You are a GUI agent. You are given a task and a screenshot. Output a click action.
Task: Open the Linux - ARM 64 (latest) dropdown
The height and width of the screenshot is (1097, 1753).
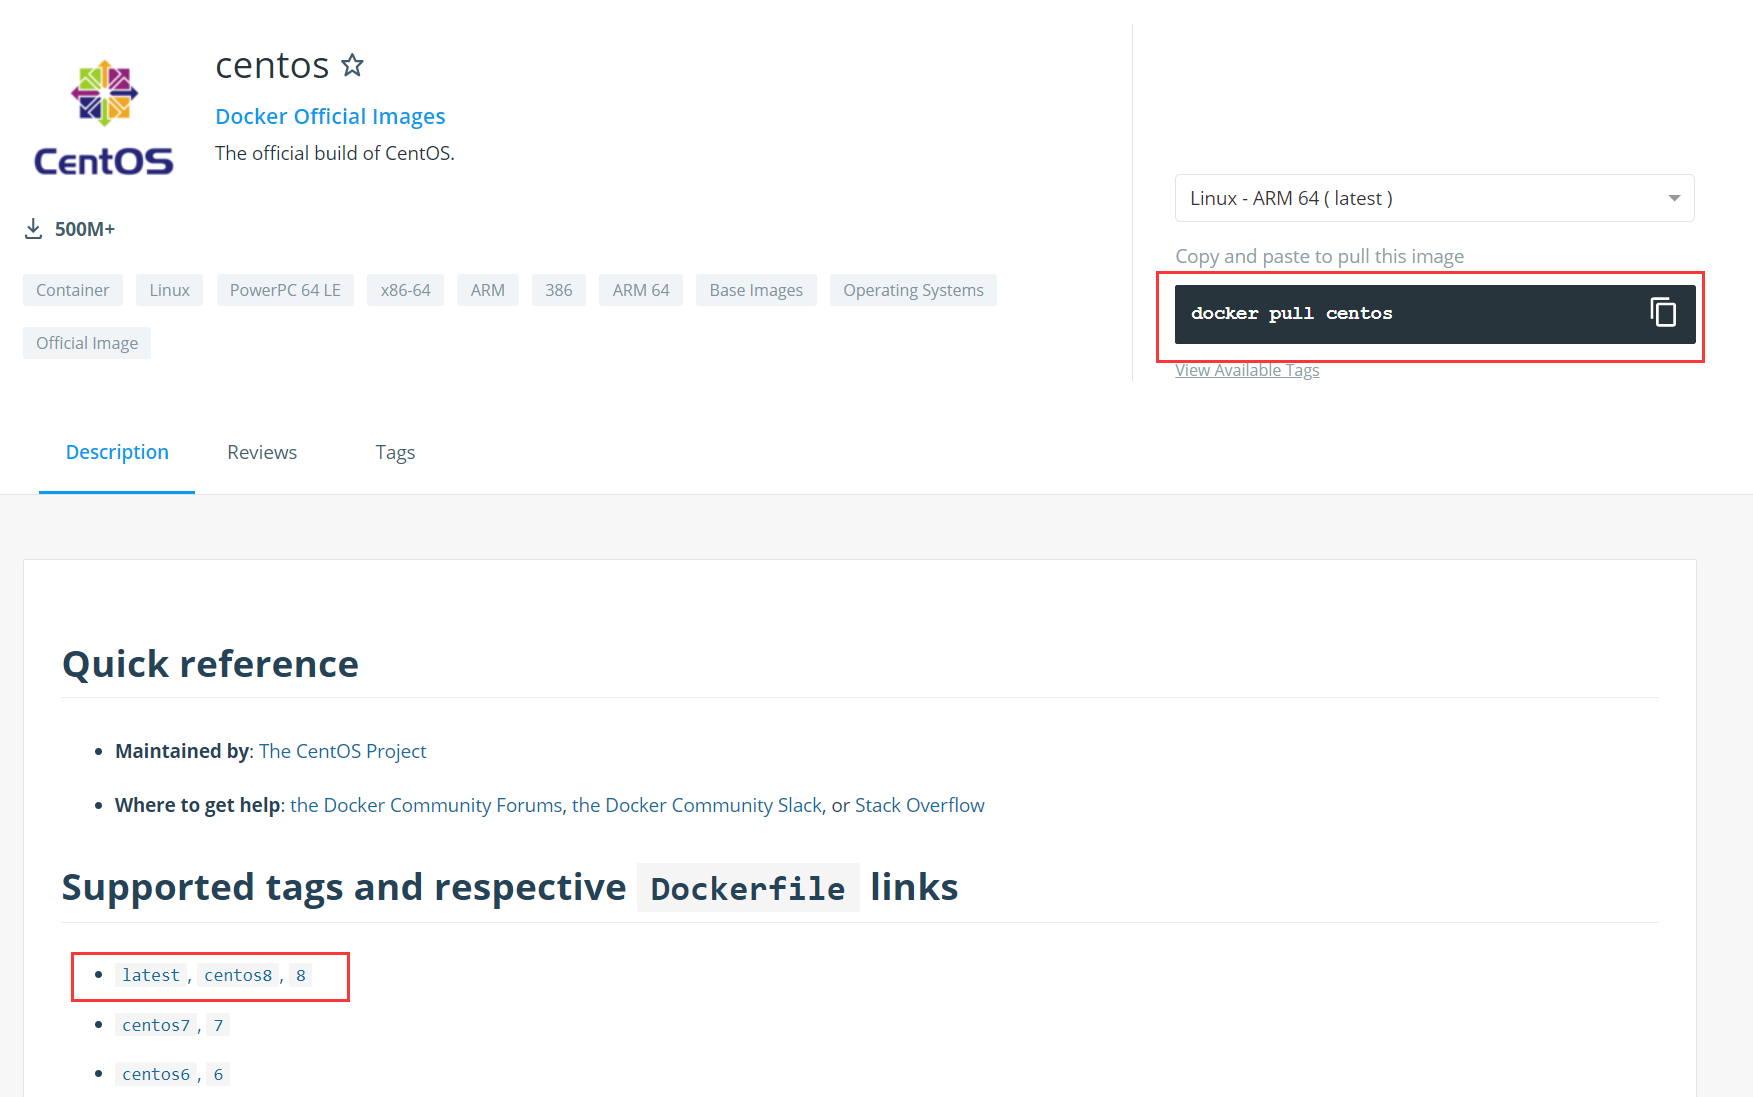1434,198
